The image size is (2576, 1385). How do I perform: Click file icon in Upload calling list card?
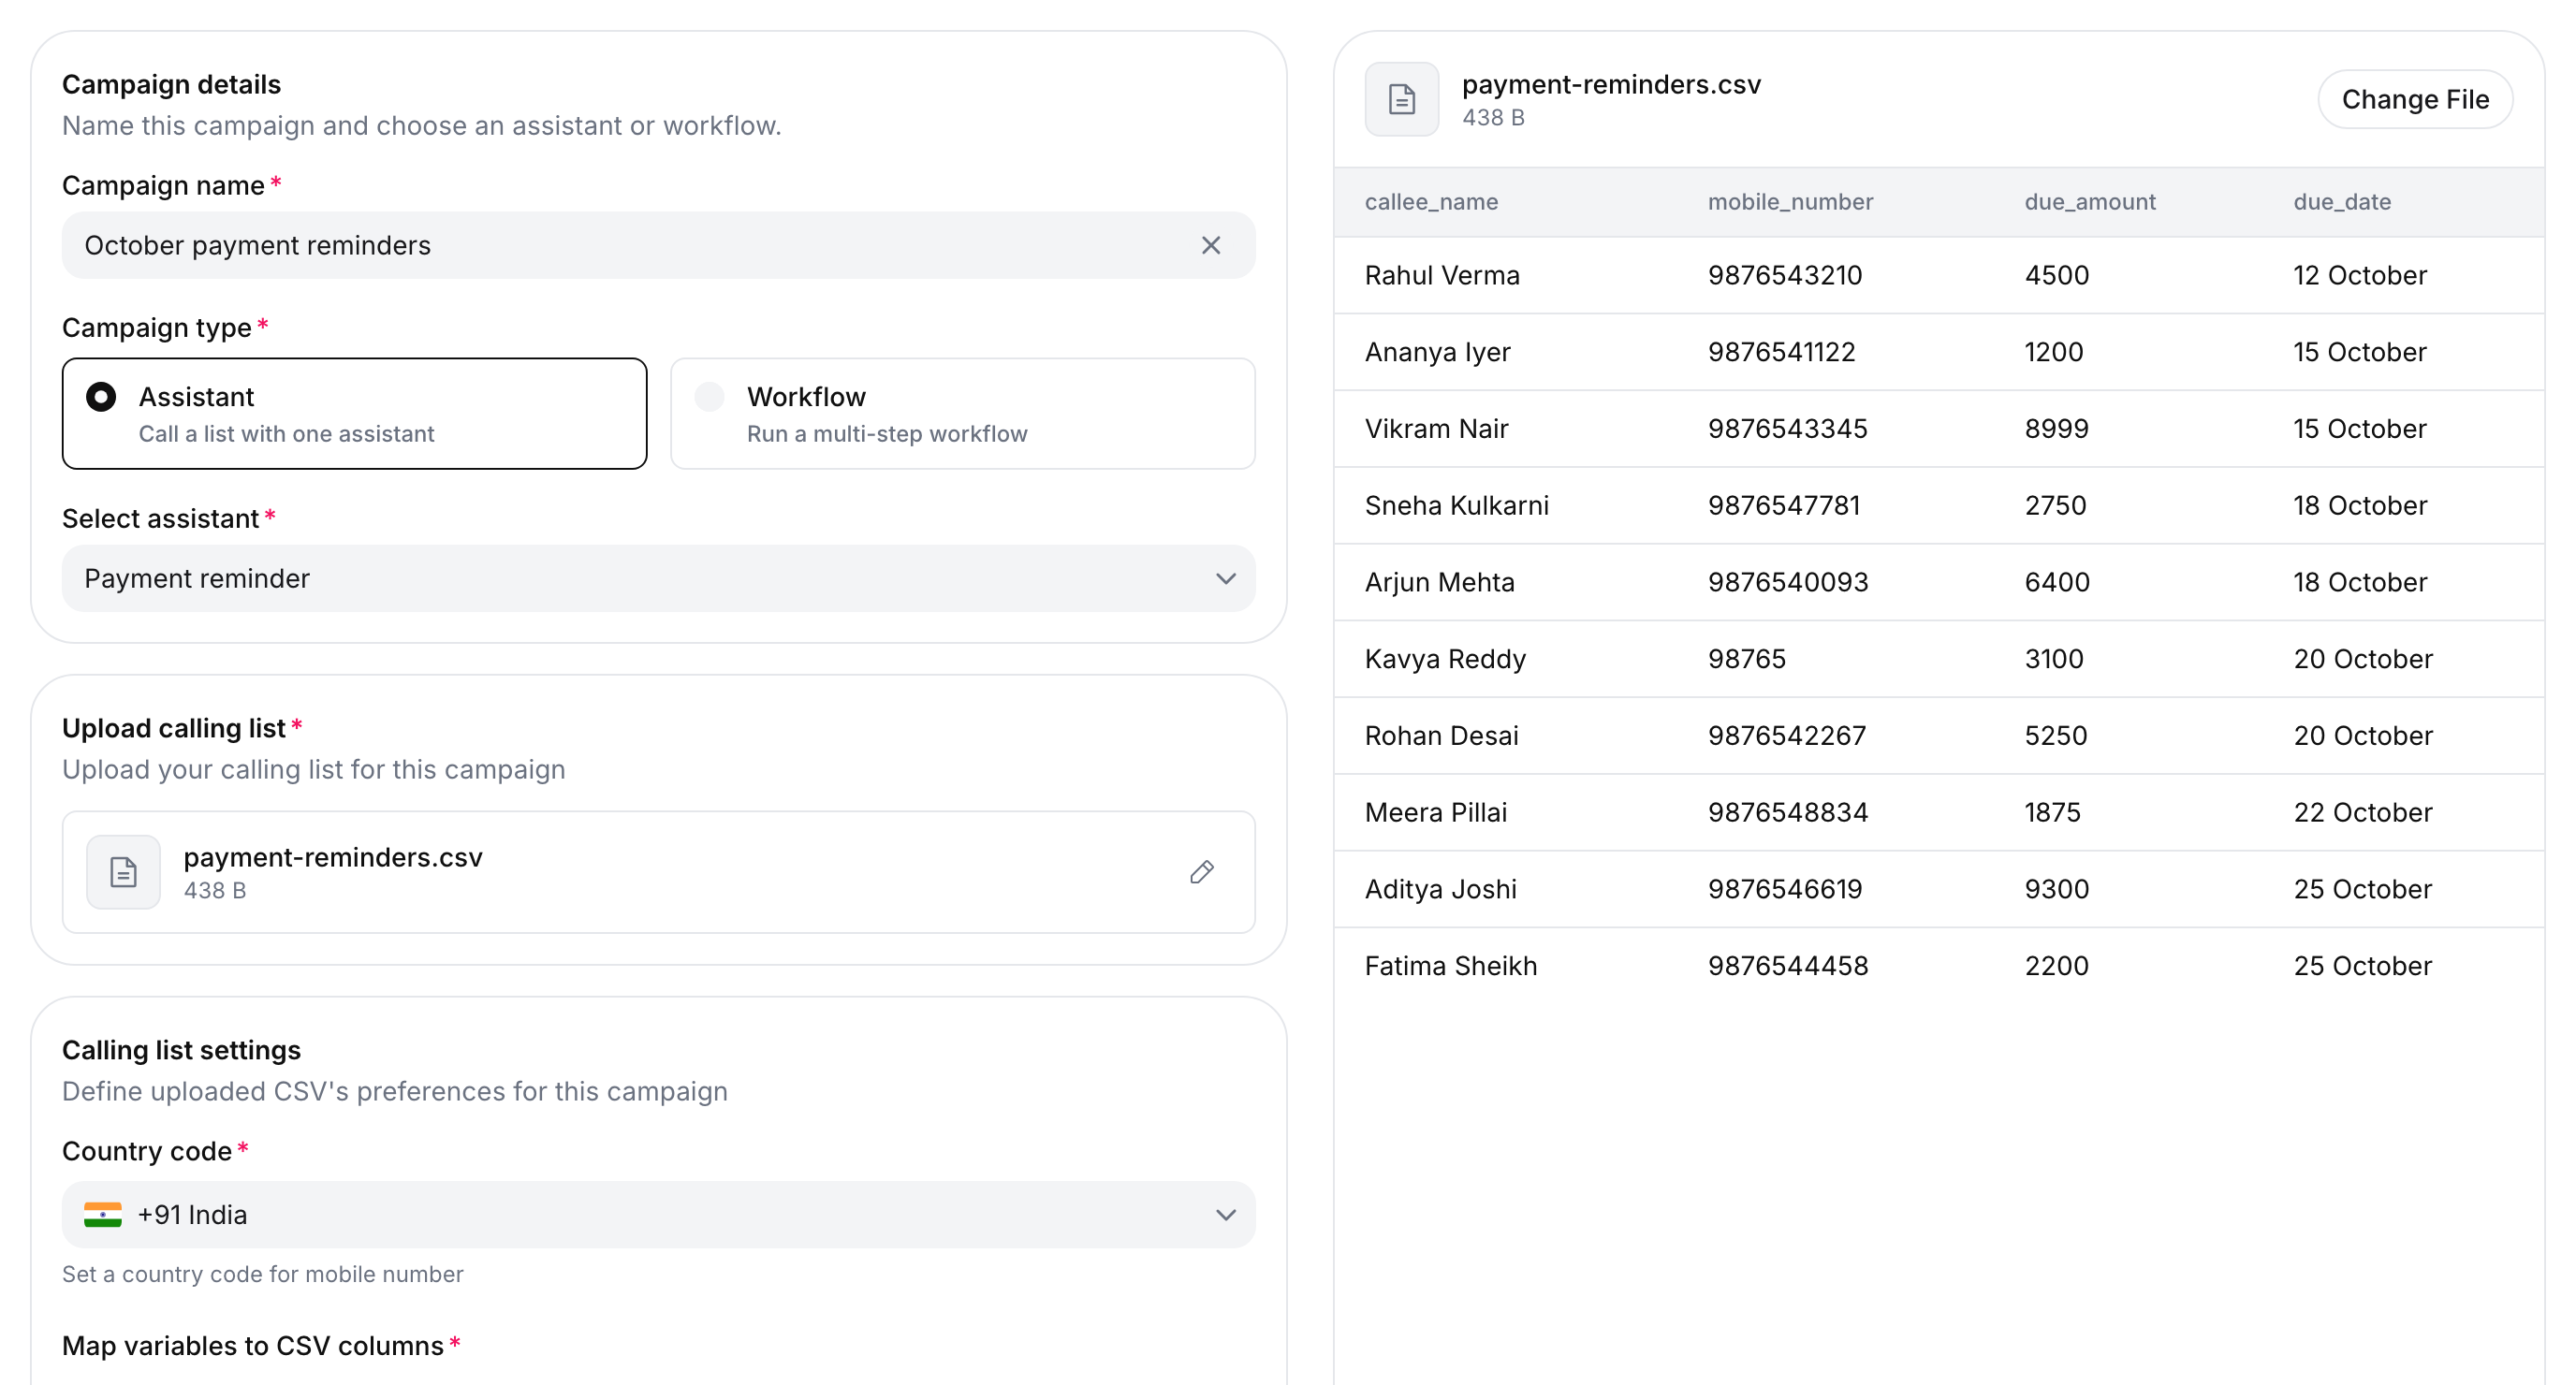(x=123, y=872)
